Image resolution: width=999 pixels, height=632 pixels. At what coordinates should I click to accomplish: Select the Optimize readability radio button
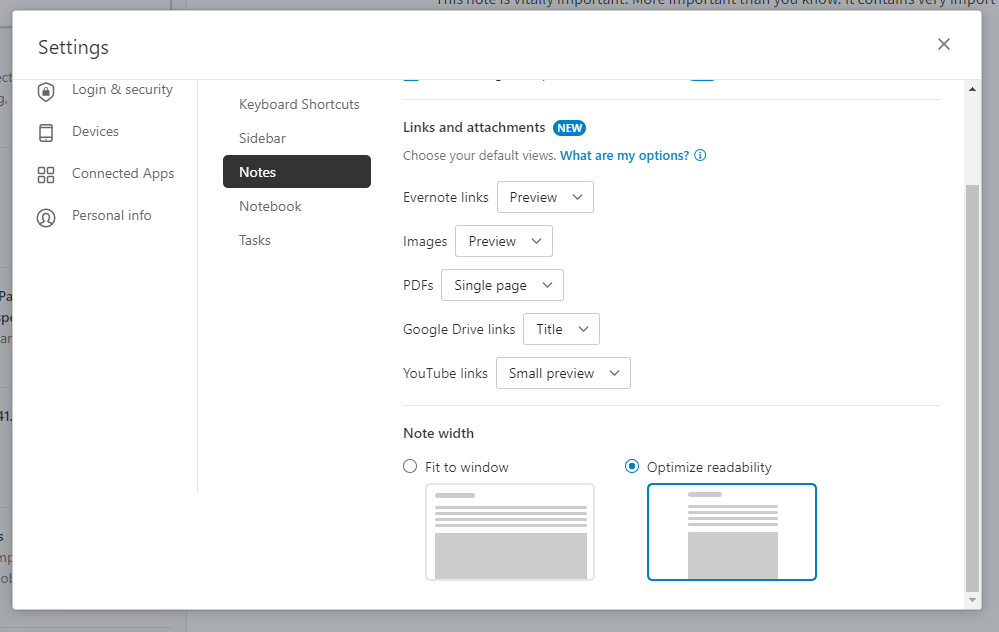tap(632, 466)
